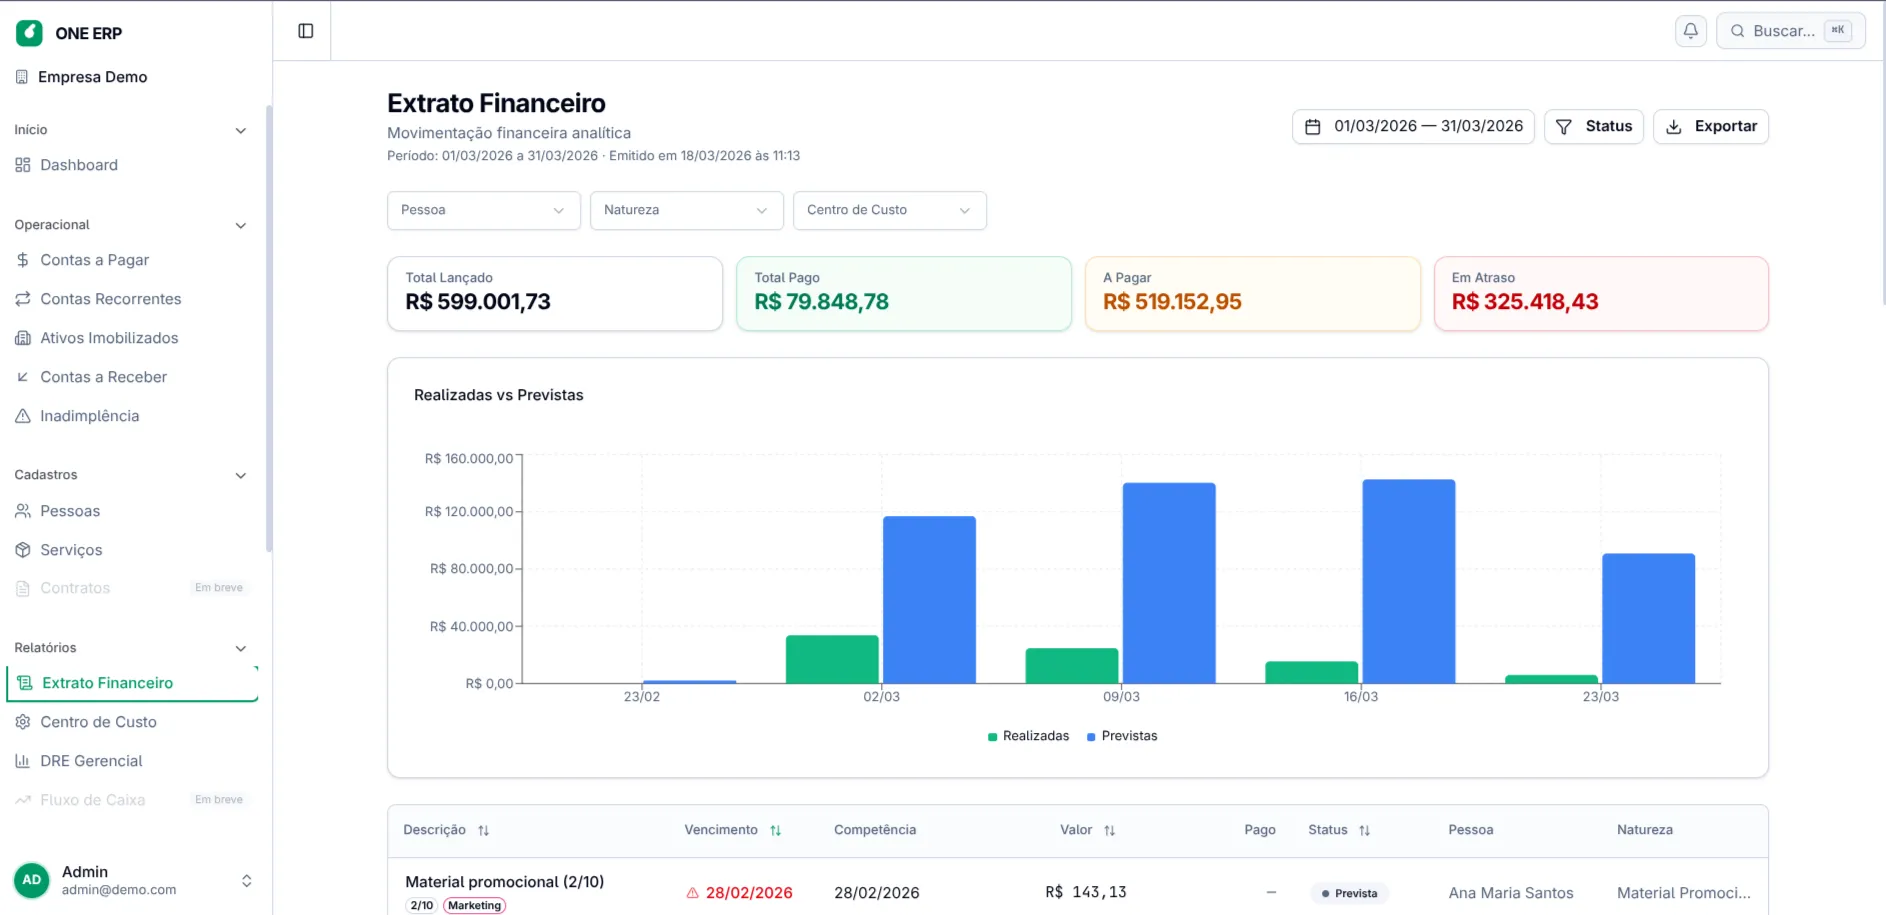Collapse the Cadastros section

pyautogui.click(x=241, y=475)
